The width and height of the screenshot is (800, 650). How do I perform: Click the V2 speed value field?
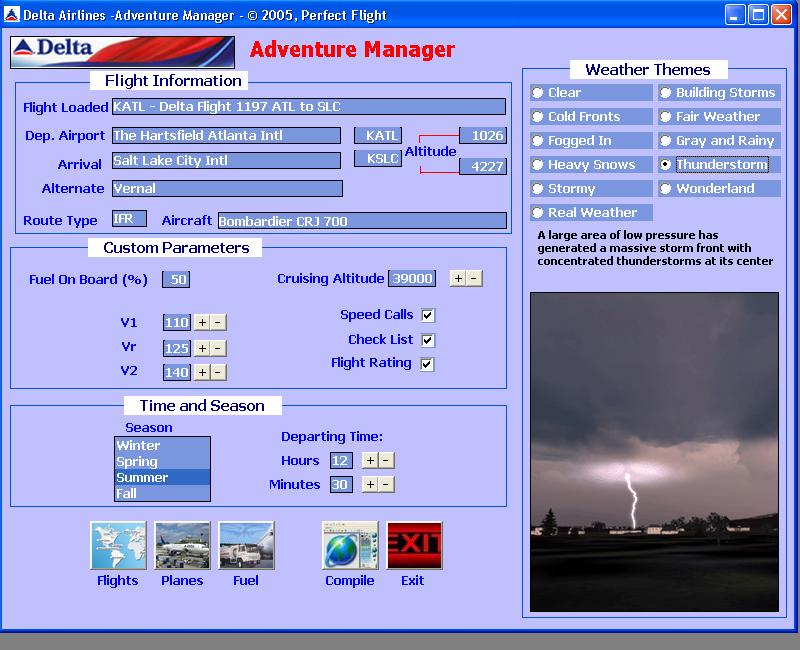coord(177,372)
